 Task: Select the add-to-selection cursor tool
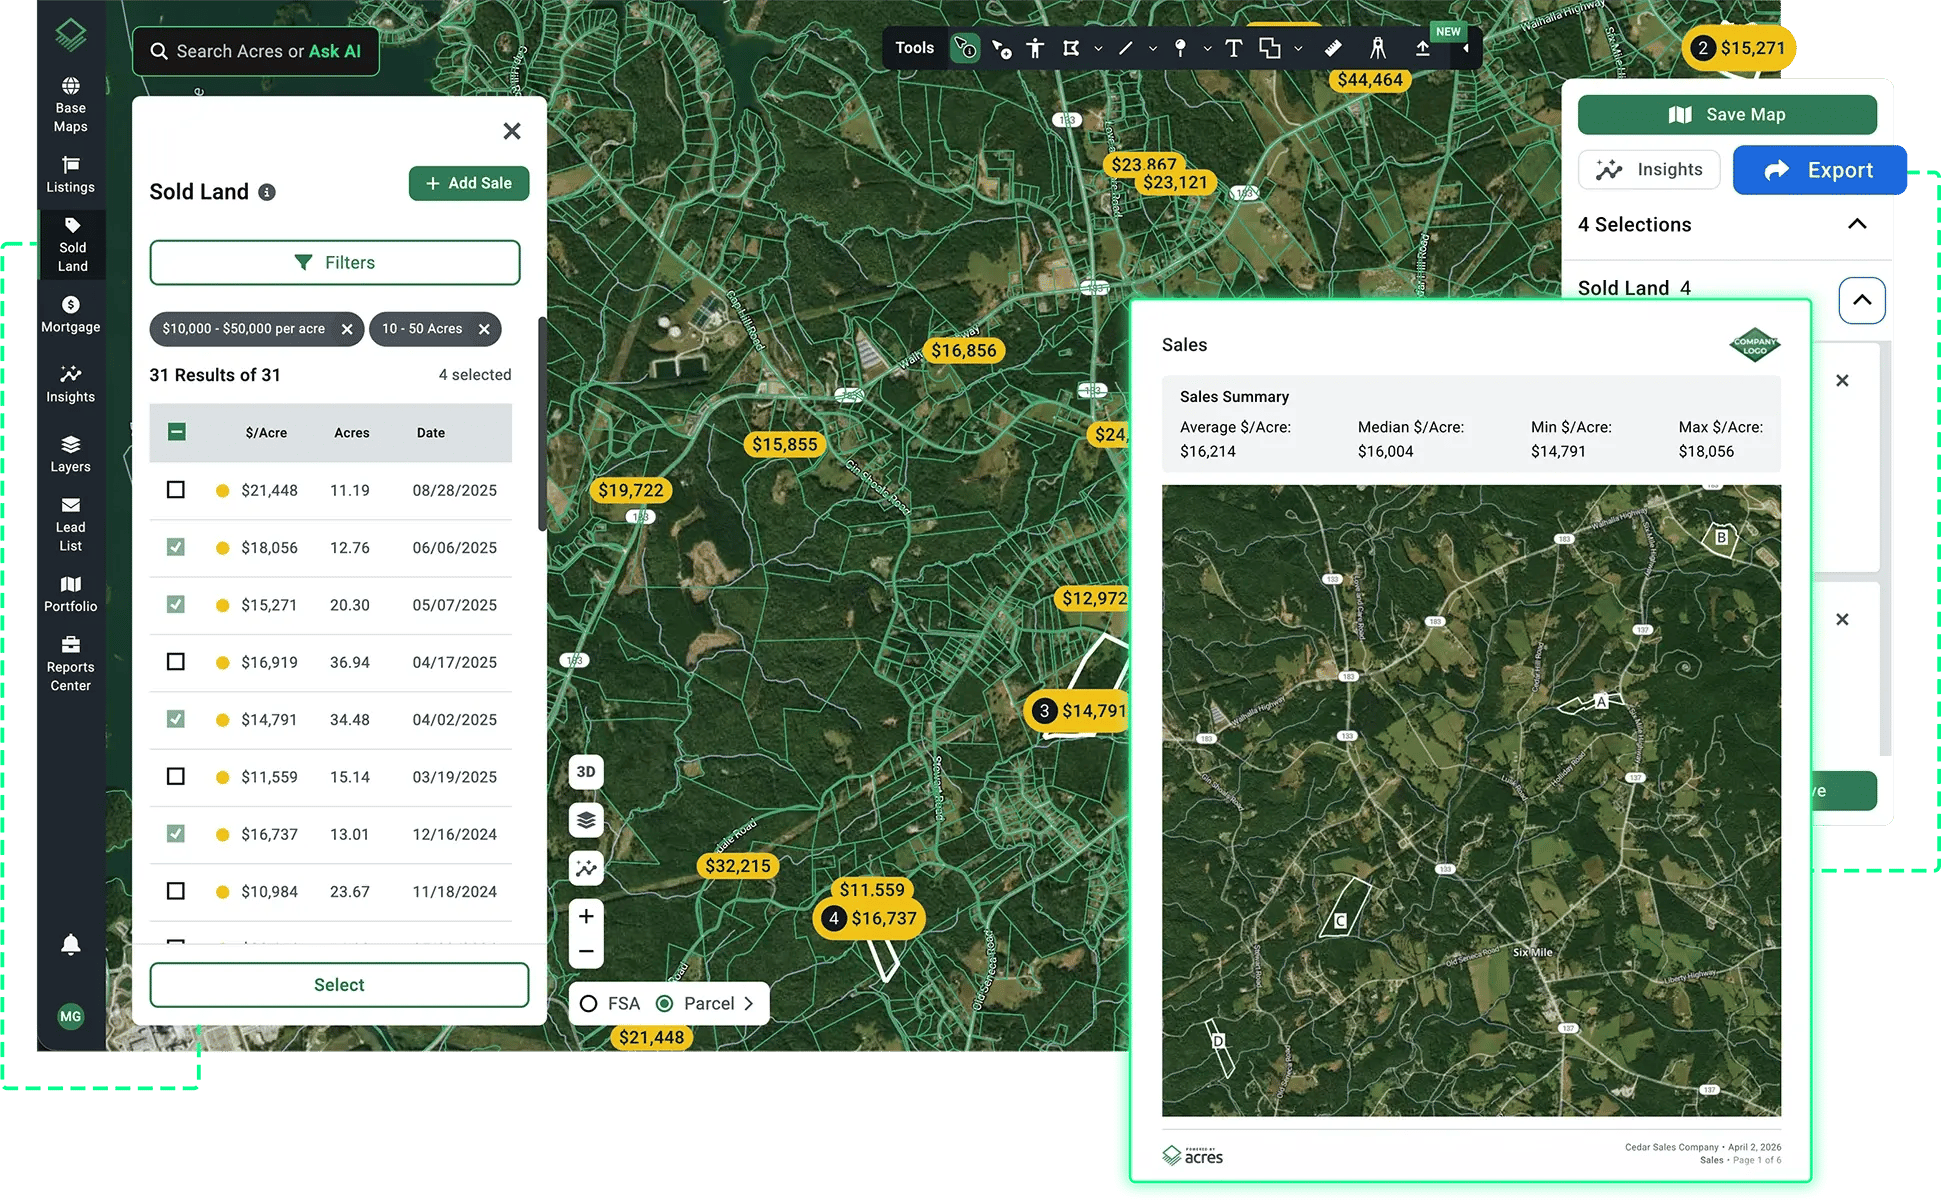tap(1001, 48)
